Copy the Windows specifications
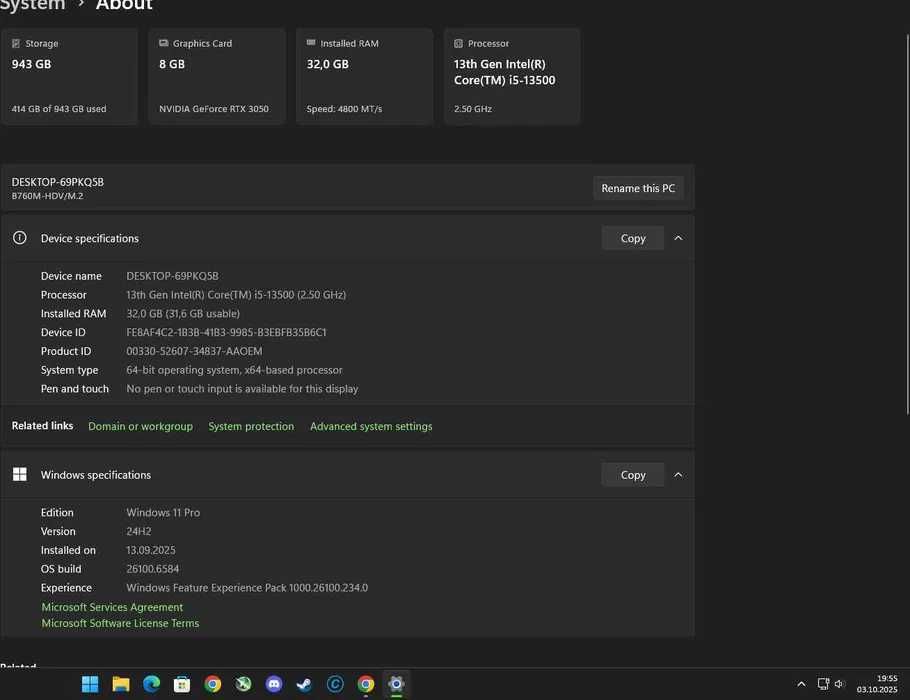Screen dimensions: 910x700 point(633,475)
